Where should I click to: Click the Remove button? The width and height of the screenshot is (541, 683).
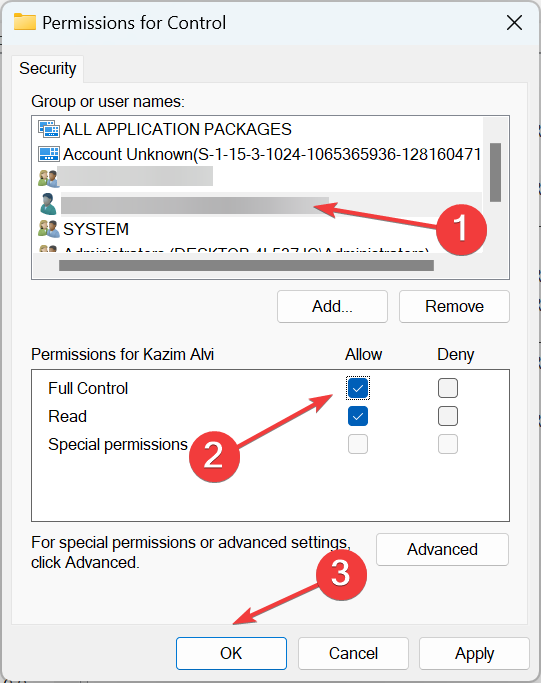point(454,306)
